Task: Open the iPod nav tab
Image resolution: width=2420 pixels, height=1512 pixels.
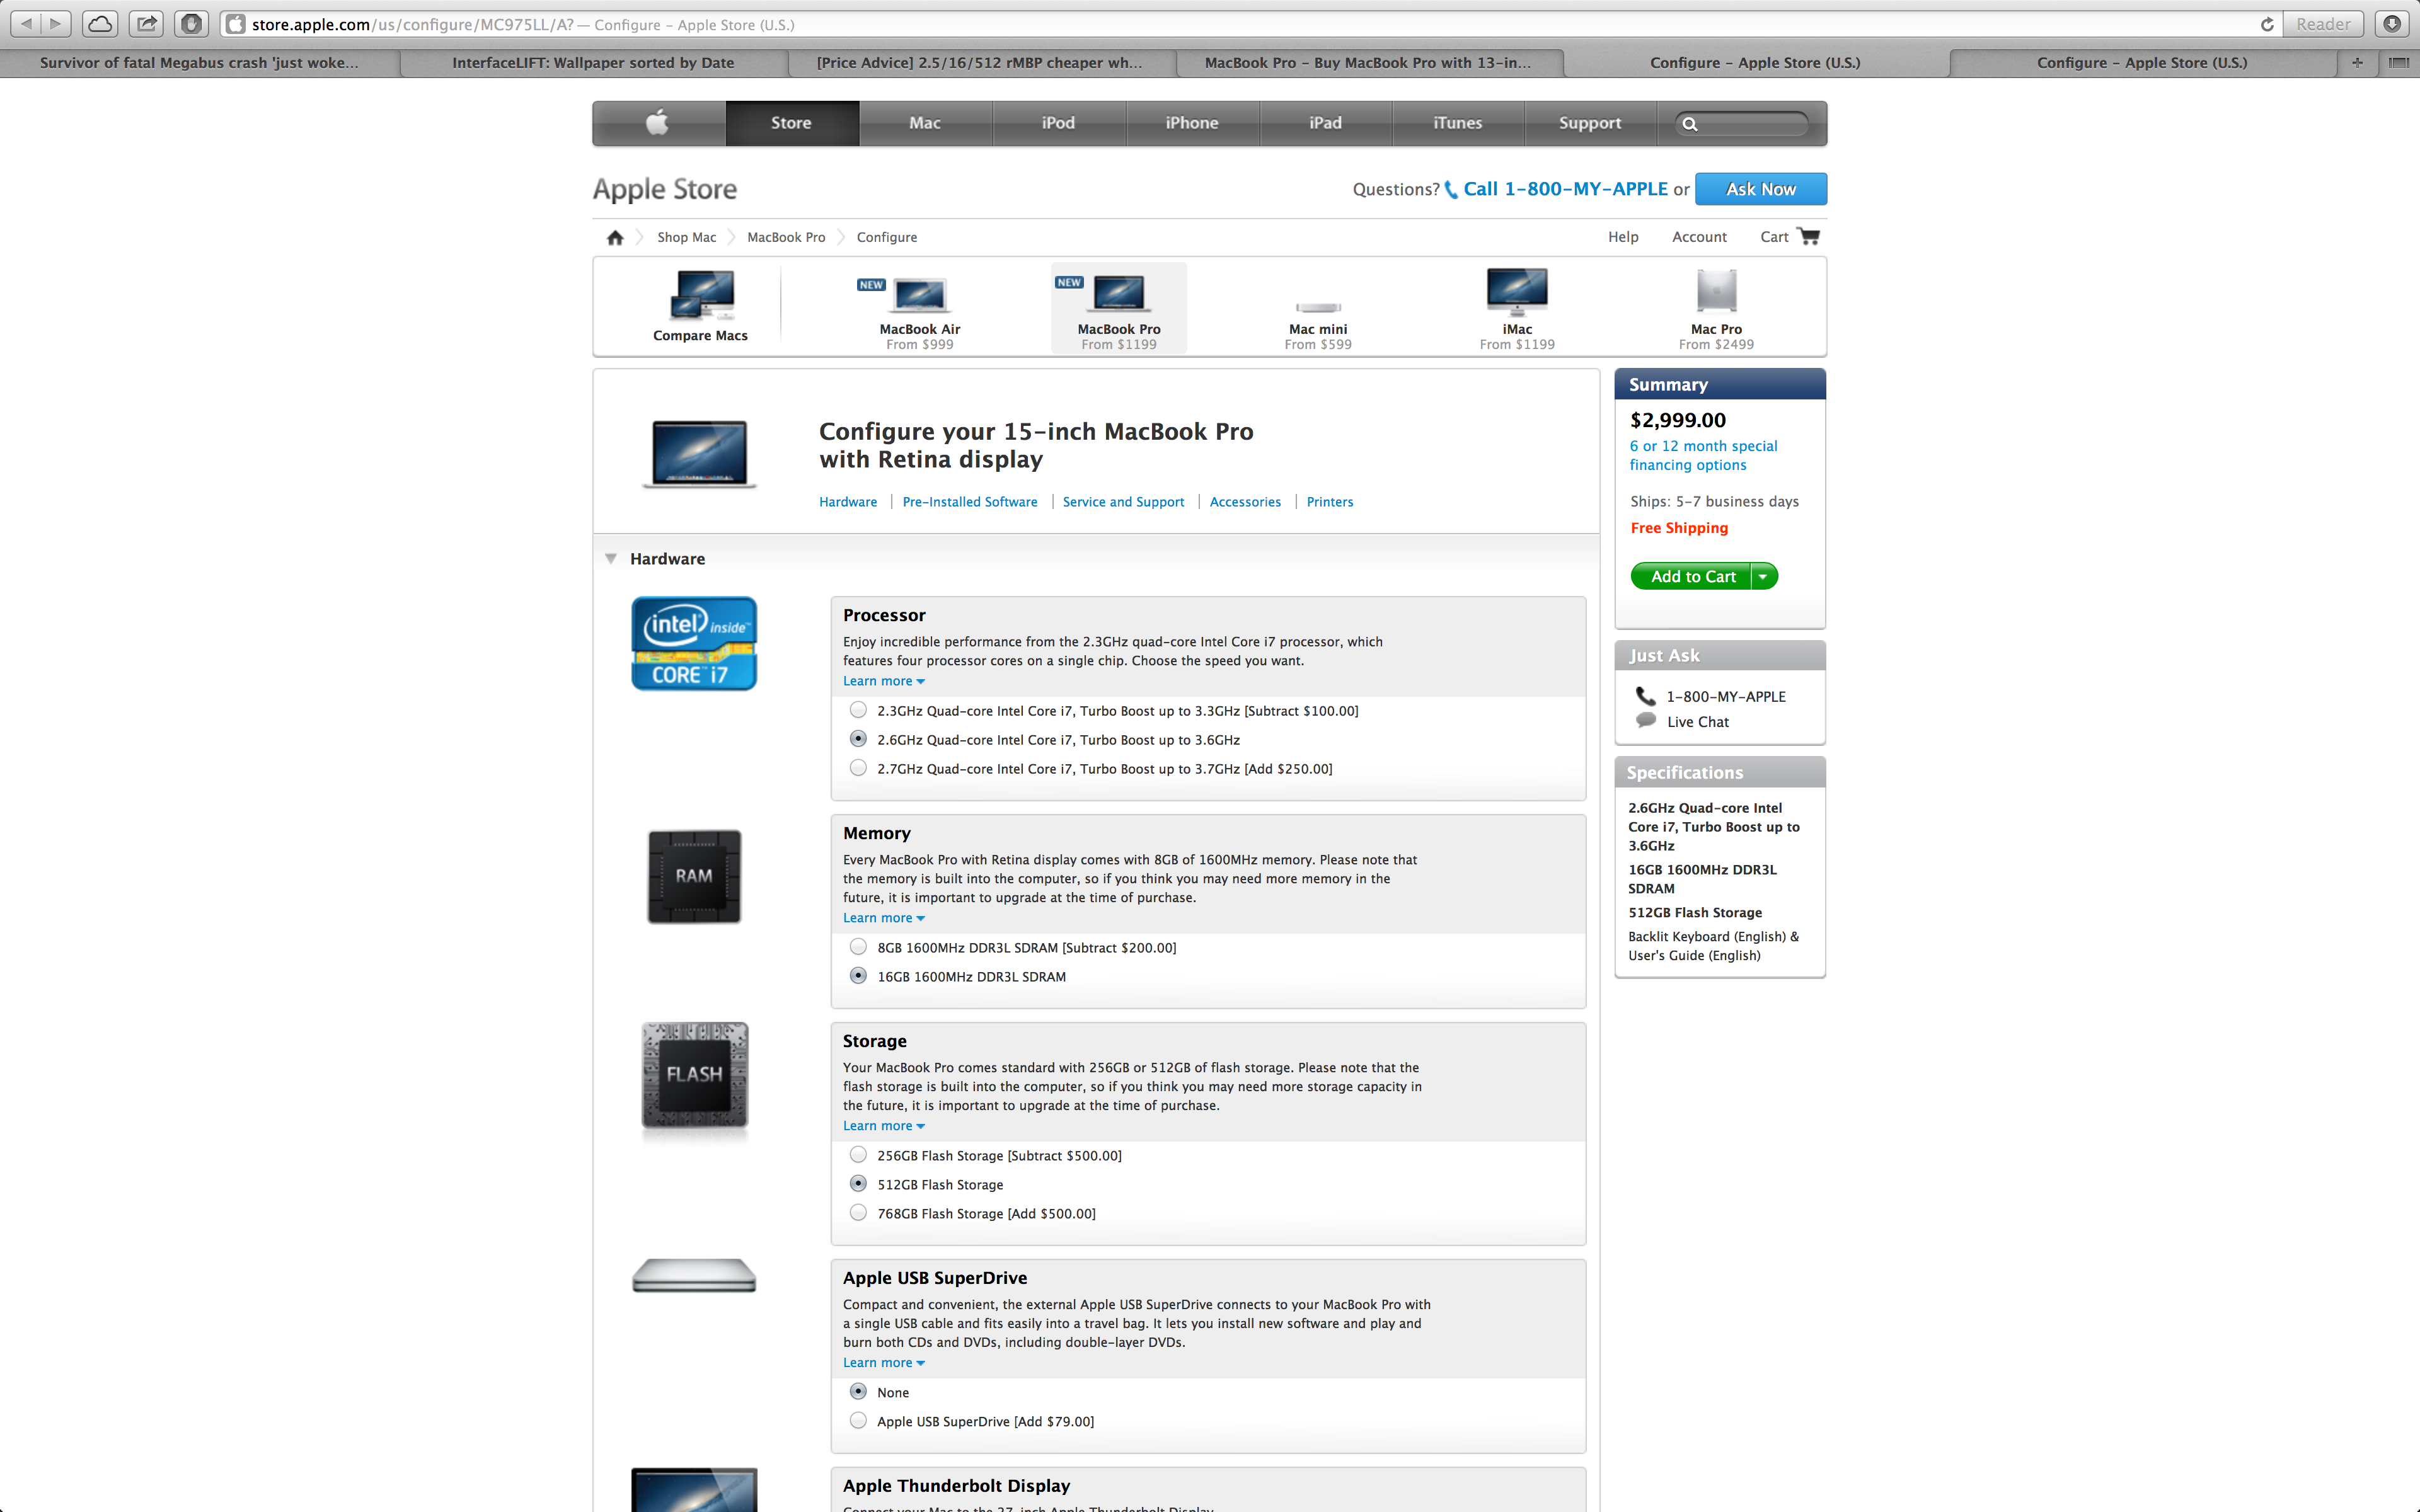Action: (1058, 123)
